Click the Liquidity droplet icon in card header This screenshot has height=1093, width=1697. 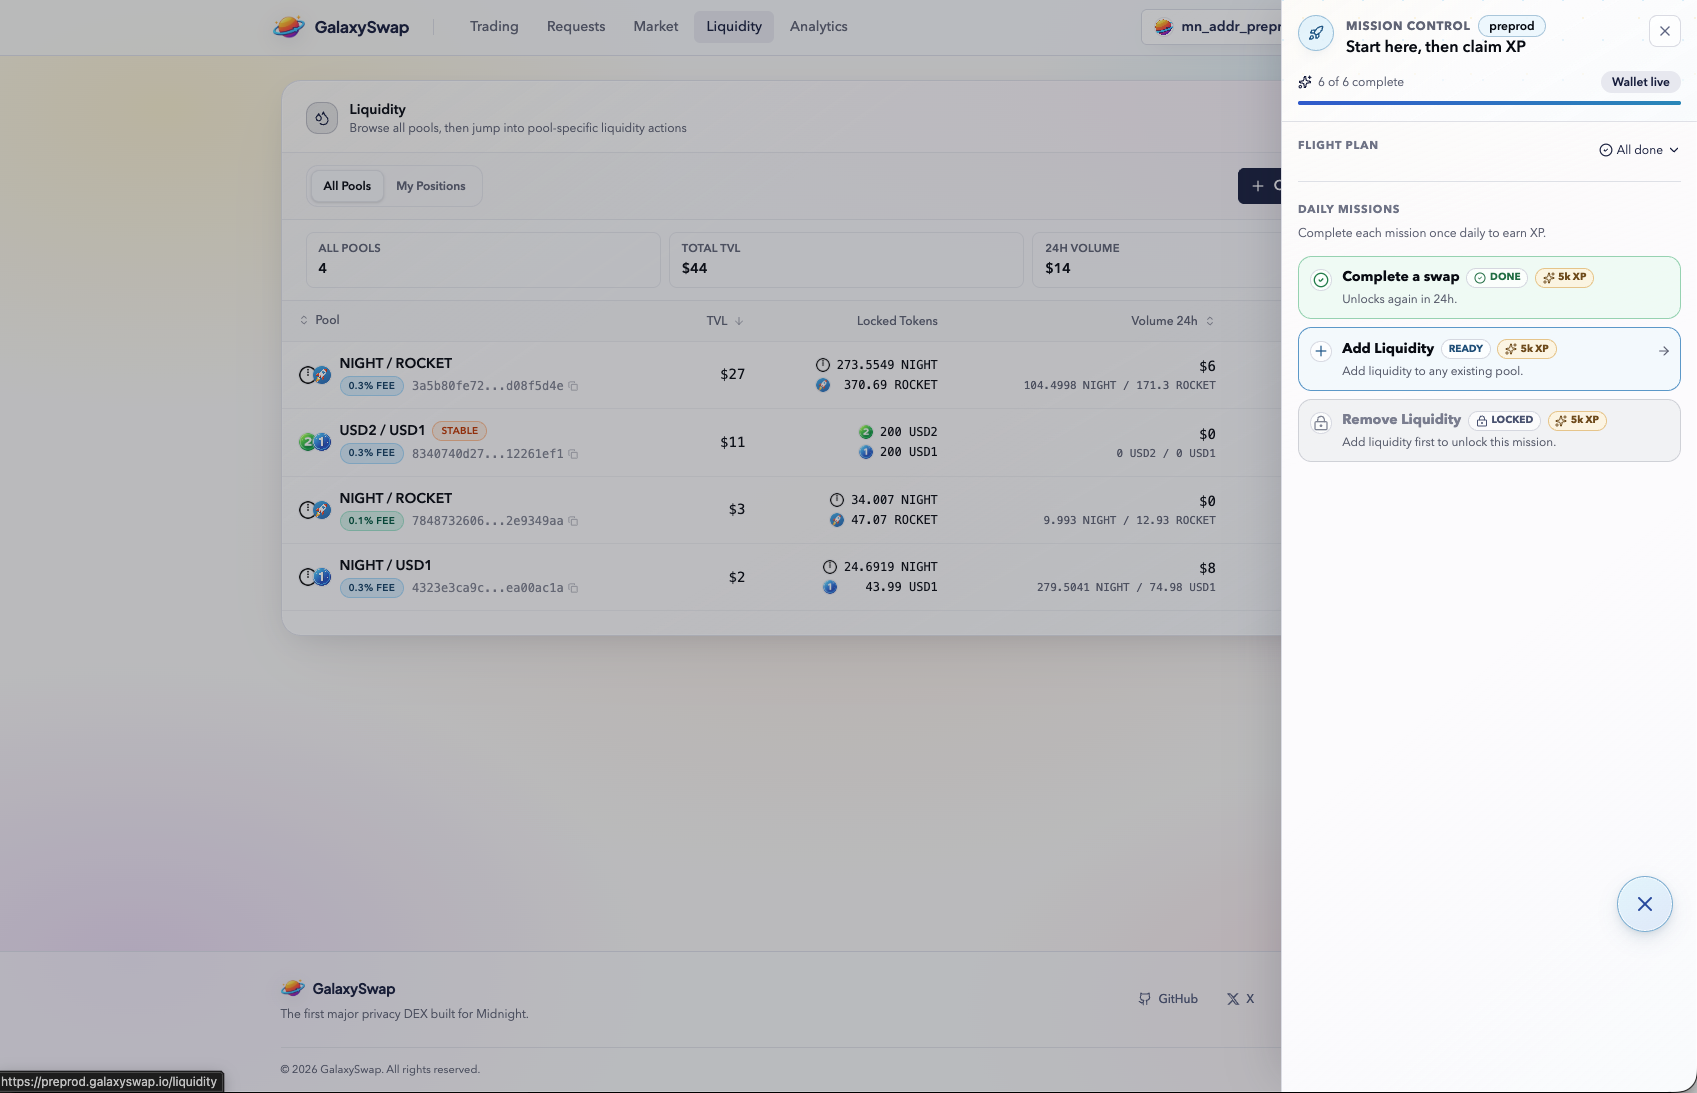pos(322,118)
